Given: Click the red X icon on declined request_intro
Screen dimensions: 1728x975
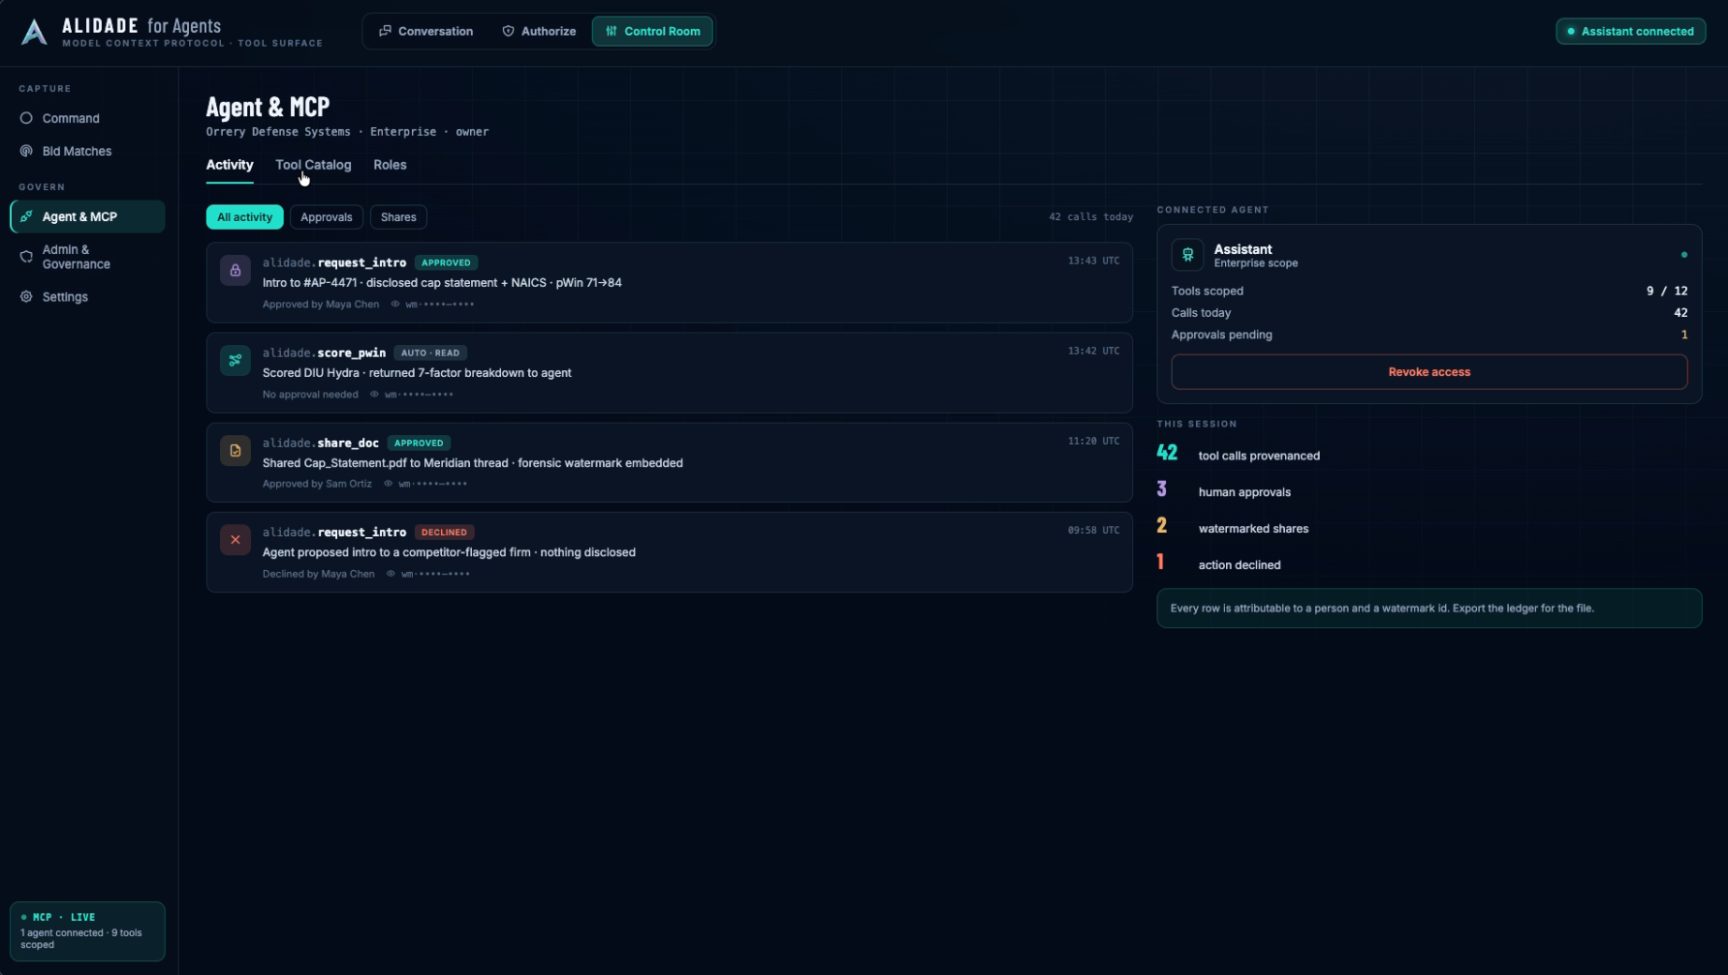Looking at the screenshot, I should (235, 540).
